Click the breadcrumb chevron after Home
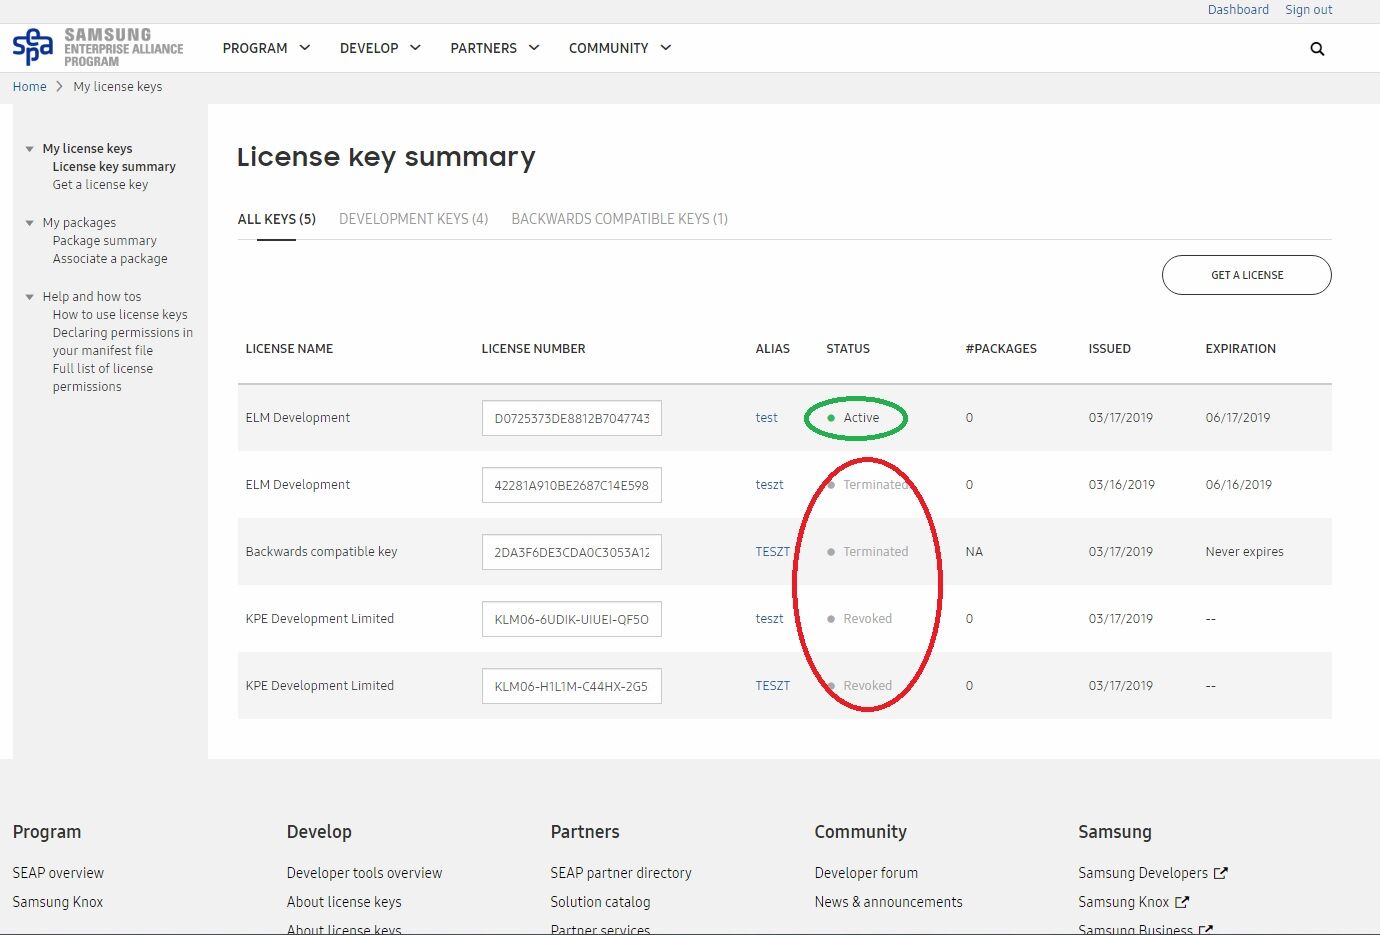 click(x=60, y=87)
